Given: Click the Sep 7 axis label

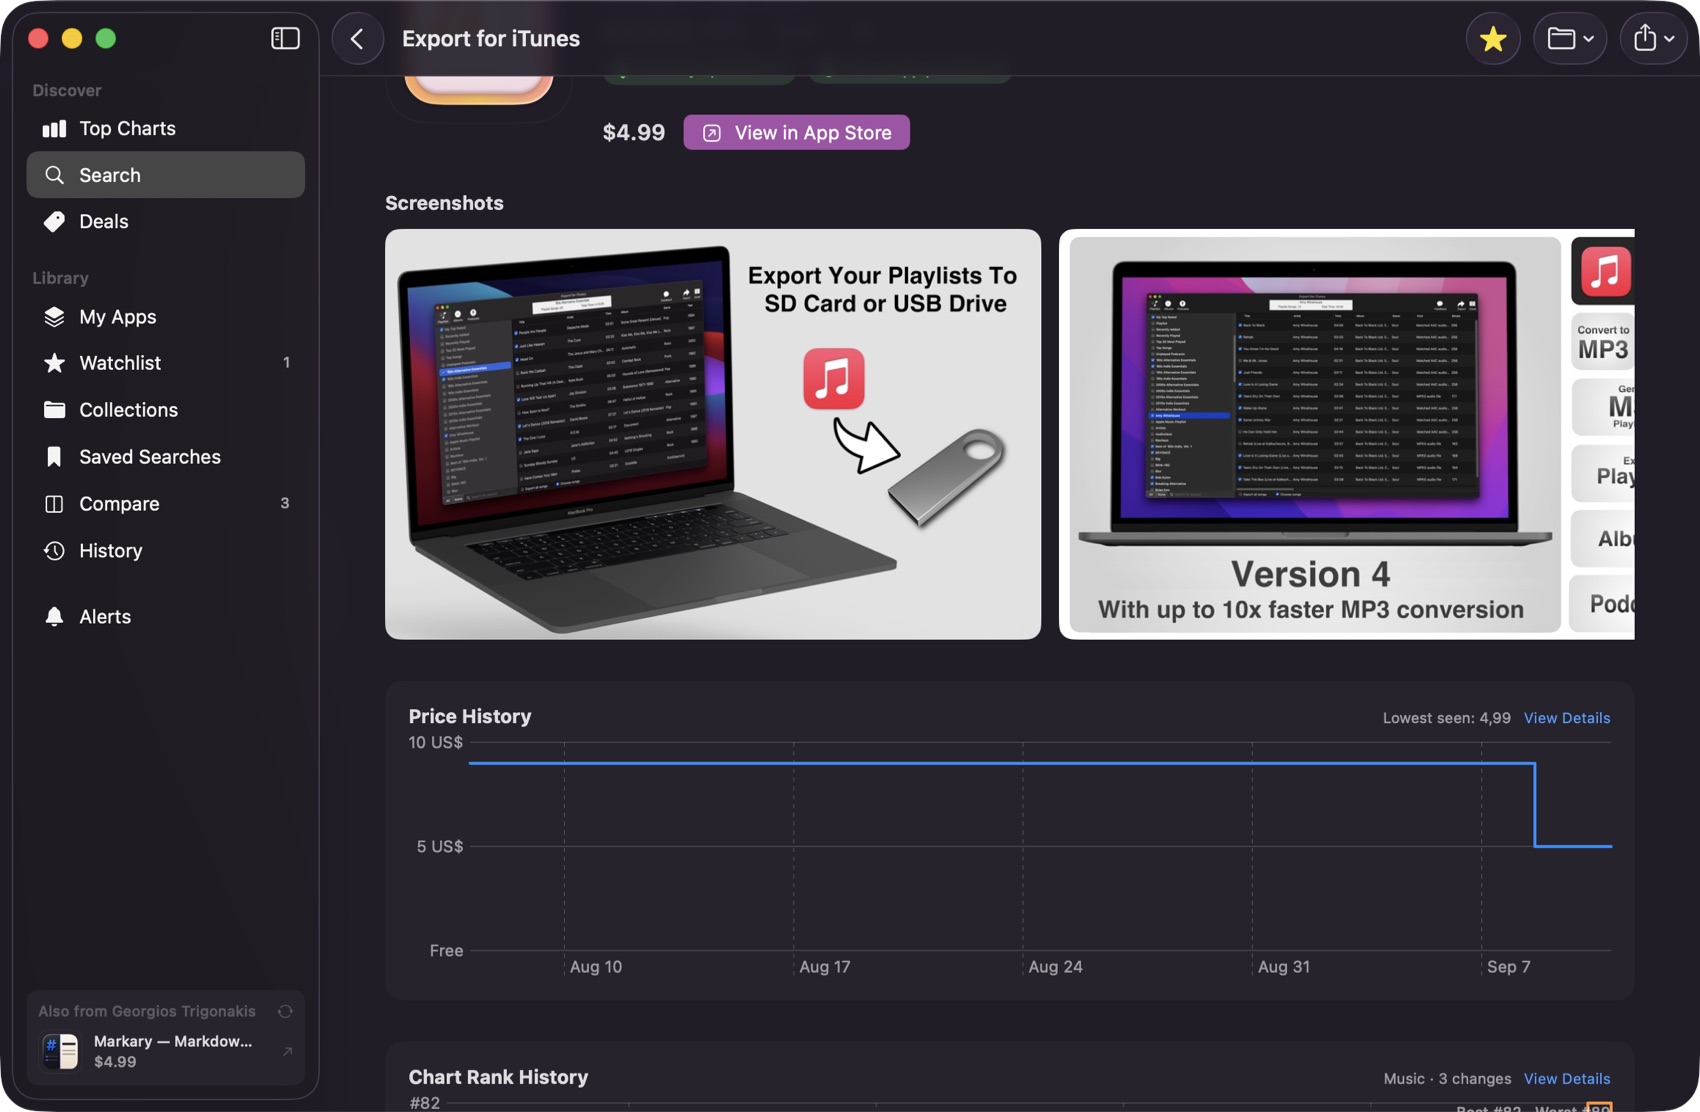Looking at the screenshot, I should click(x=1508, y=967).
